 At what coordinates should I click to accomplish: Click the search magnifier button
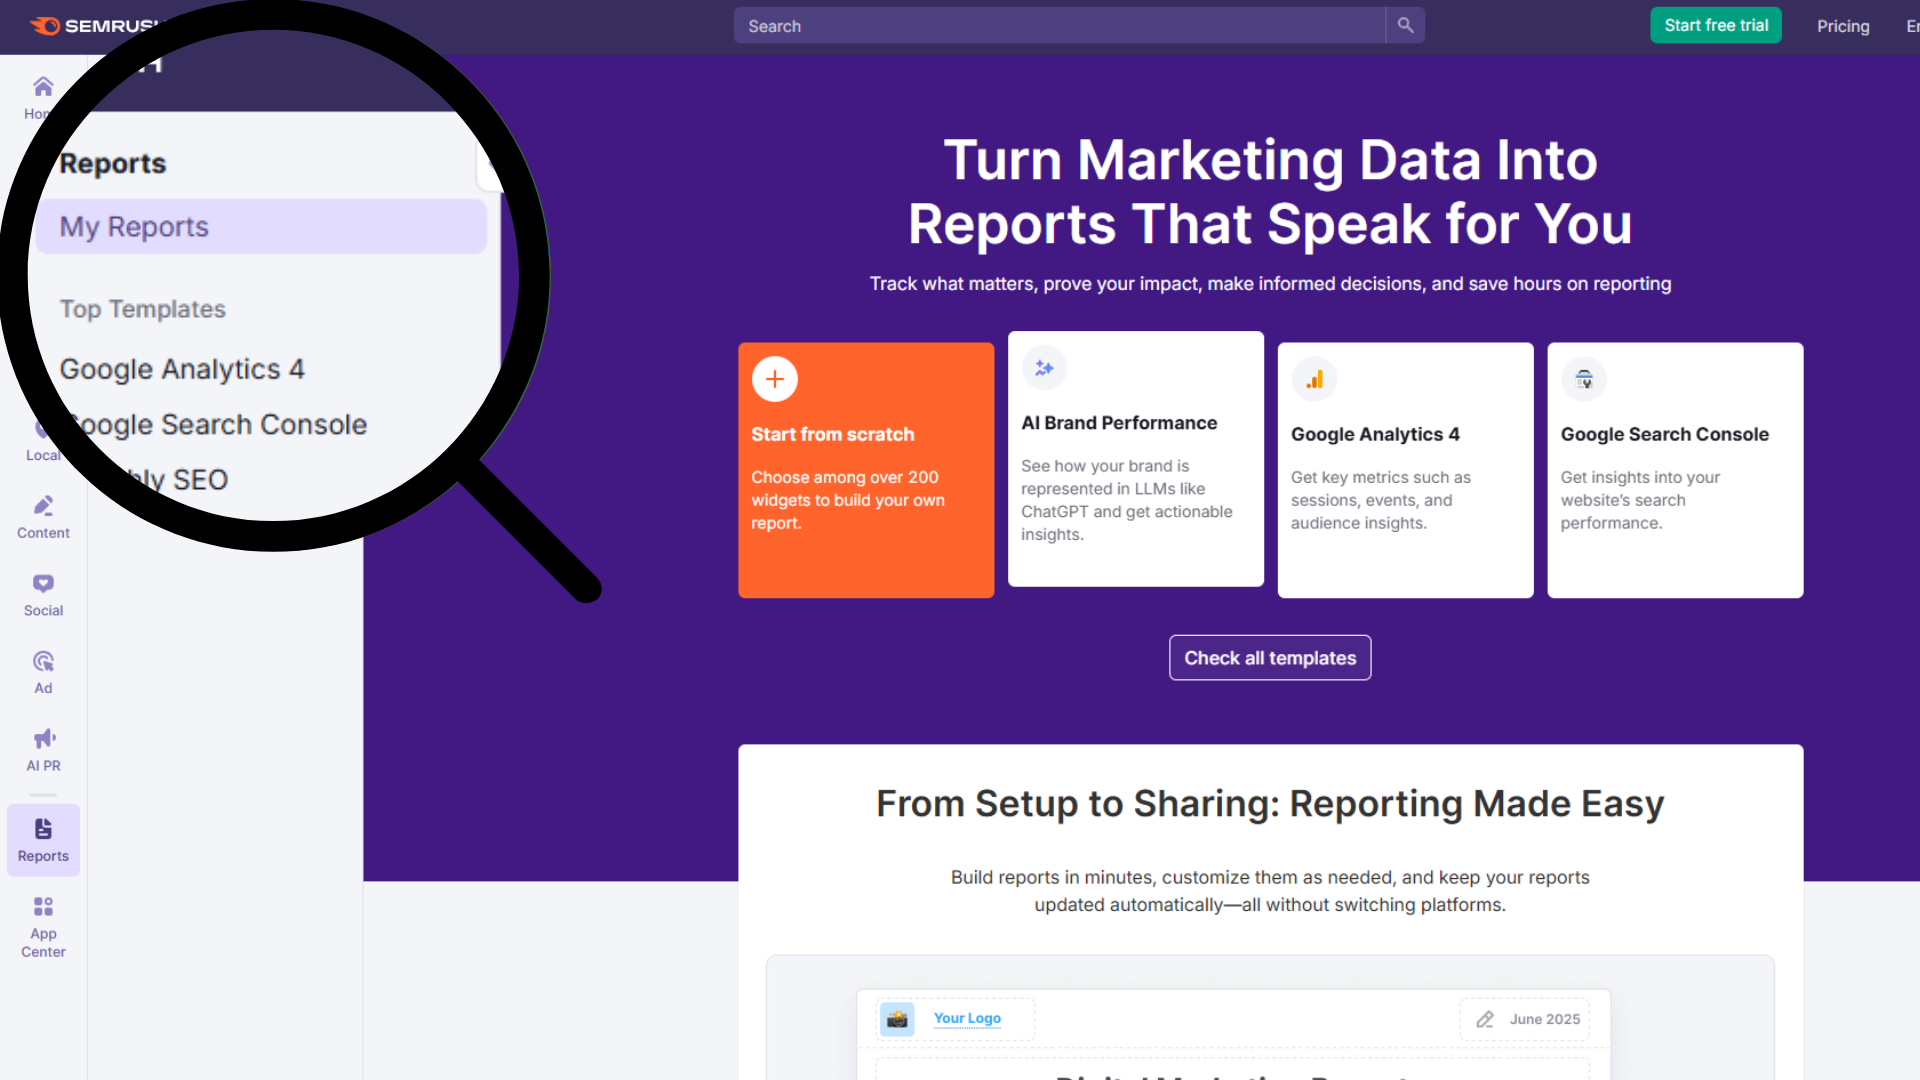tap(1404, 25)
